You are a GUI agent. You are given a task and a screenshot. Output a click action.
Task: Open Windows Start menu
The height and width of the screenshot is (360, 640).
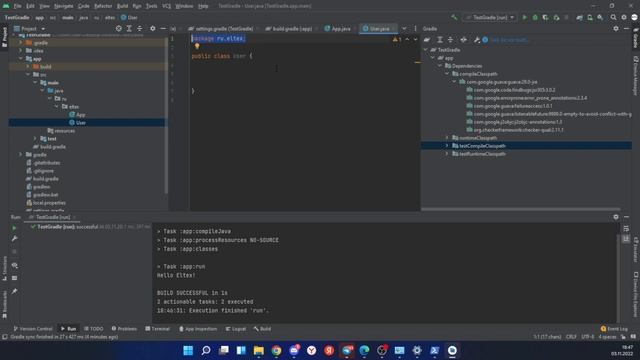188,350
